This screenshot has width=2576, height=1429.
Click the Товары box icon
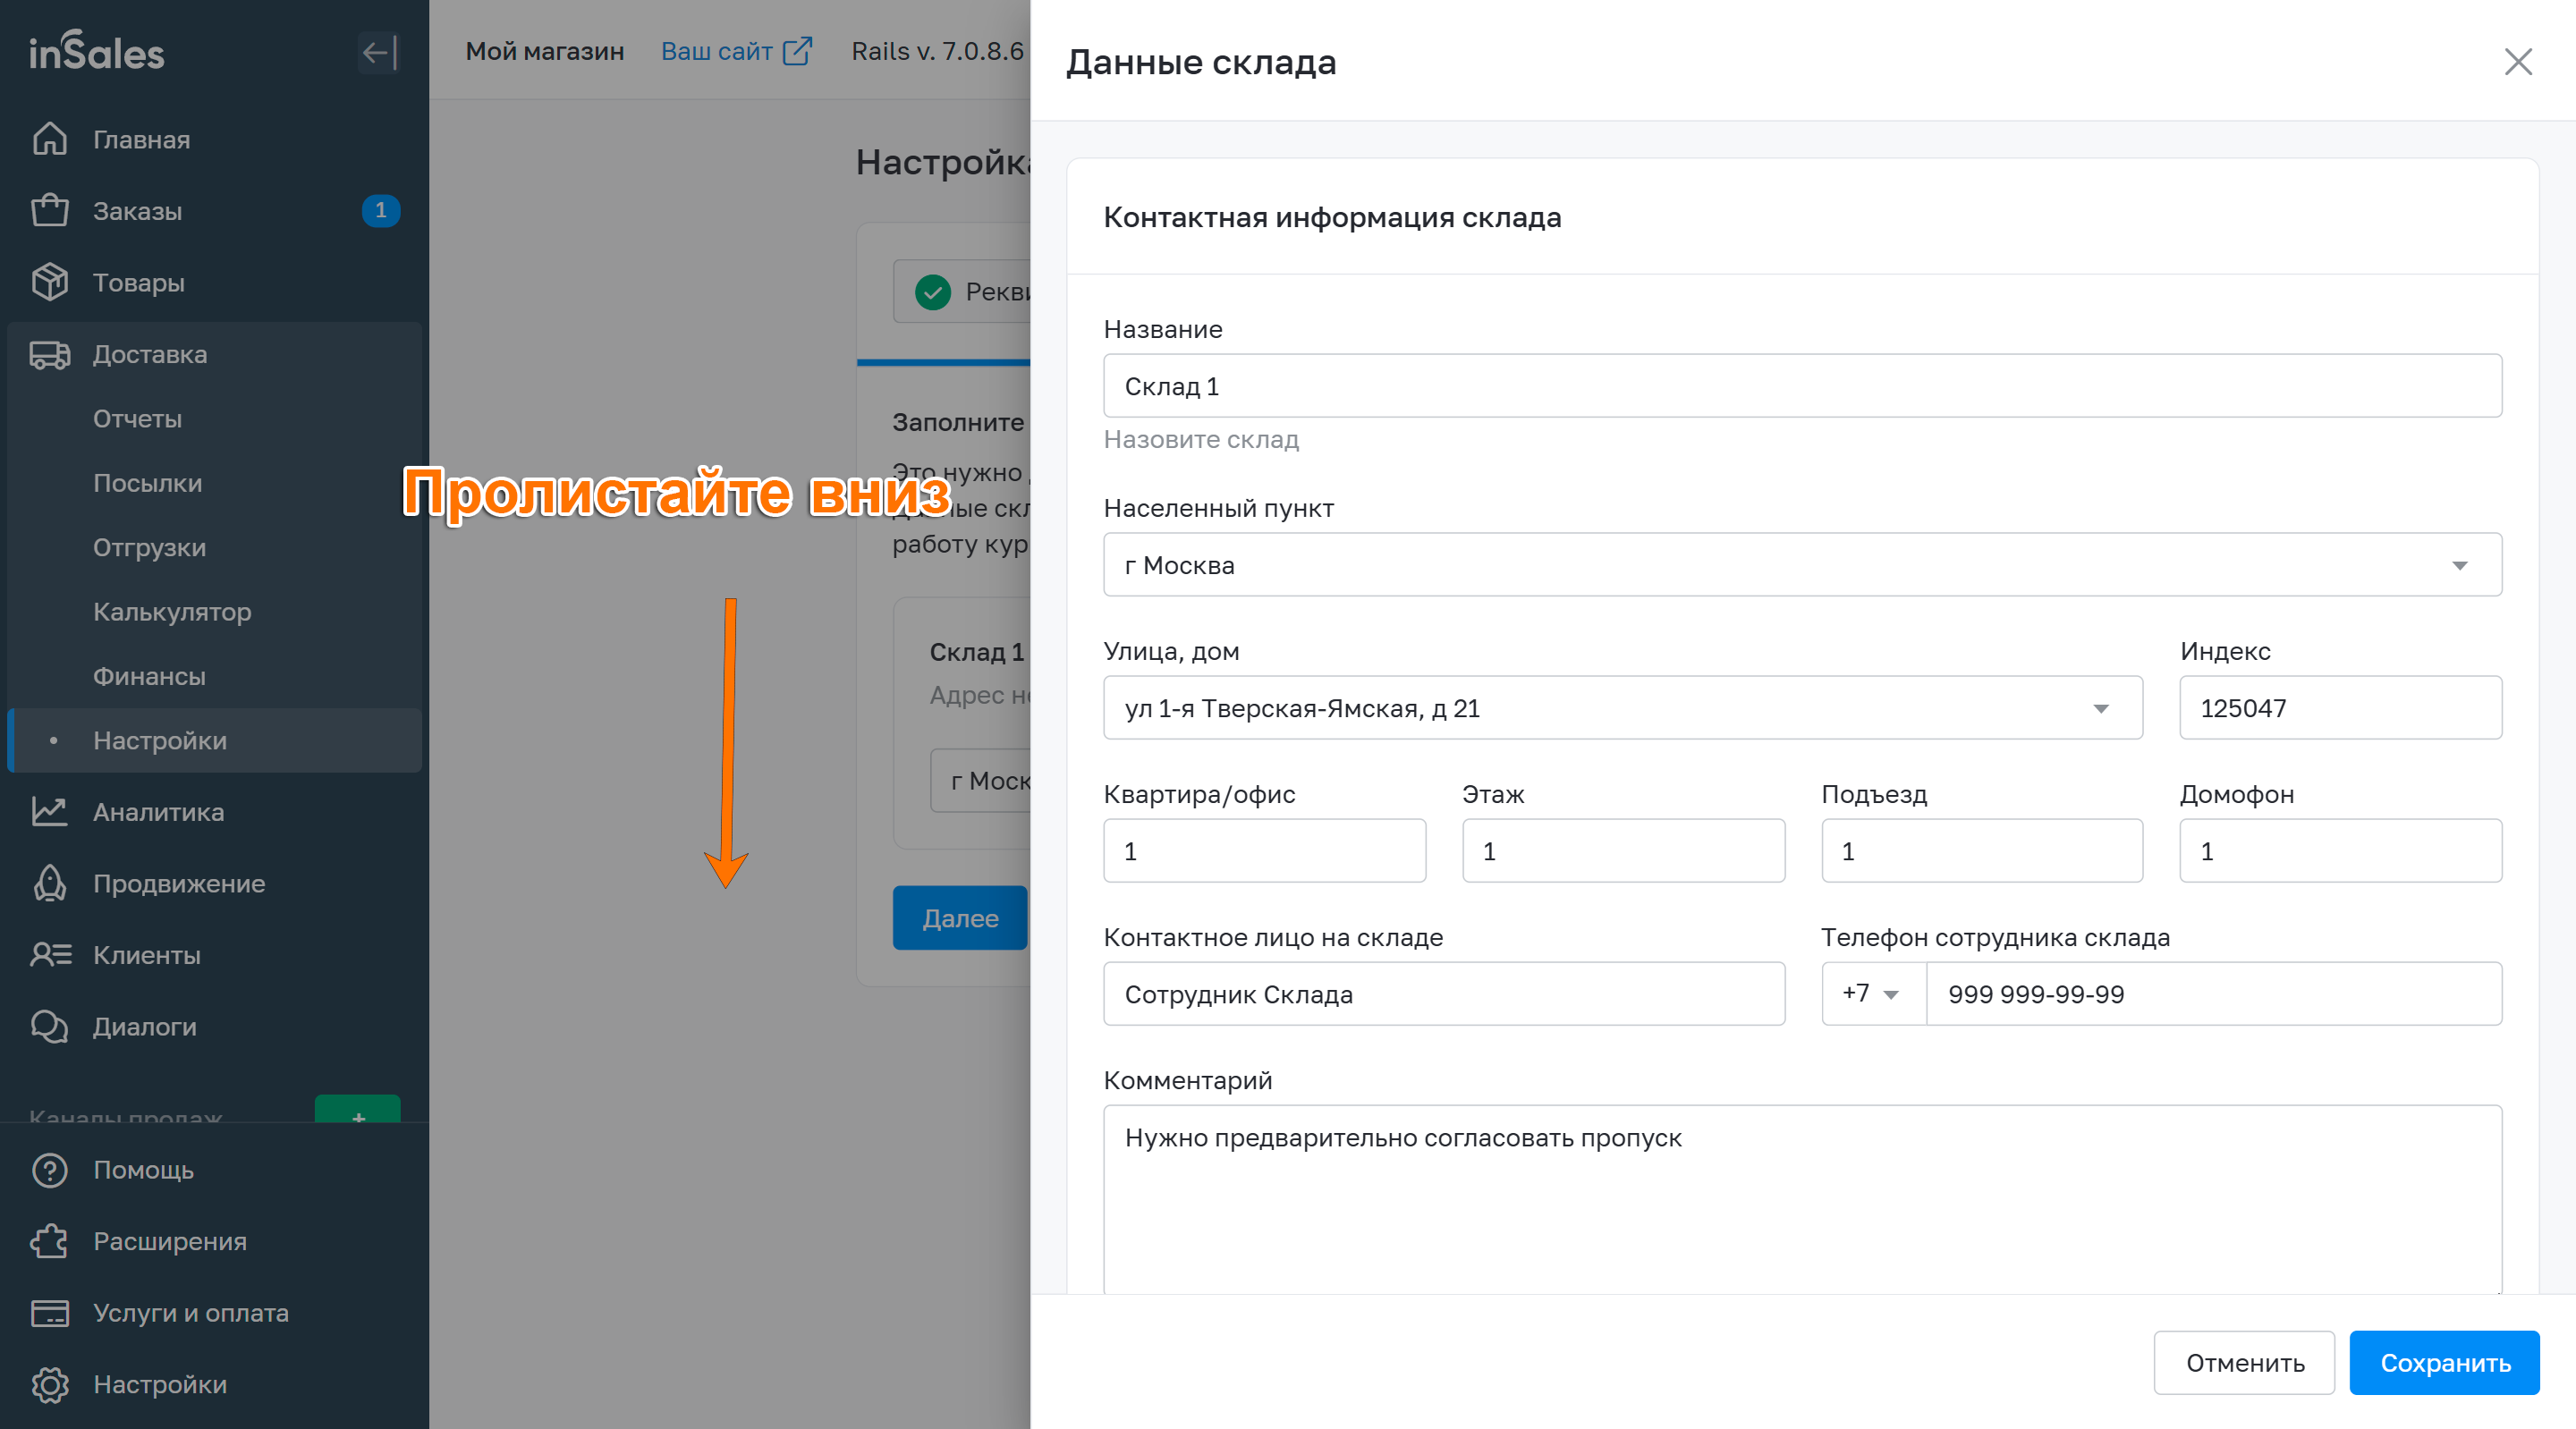coord(49,283)
